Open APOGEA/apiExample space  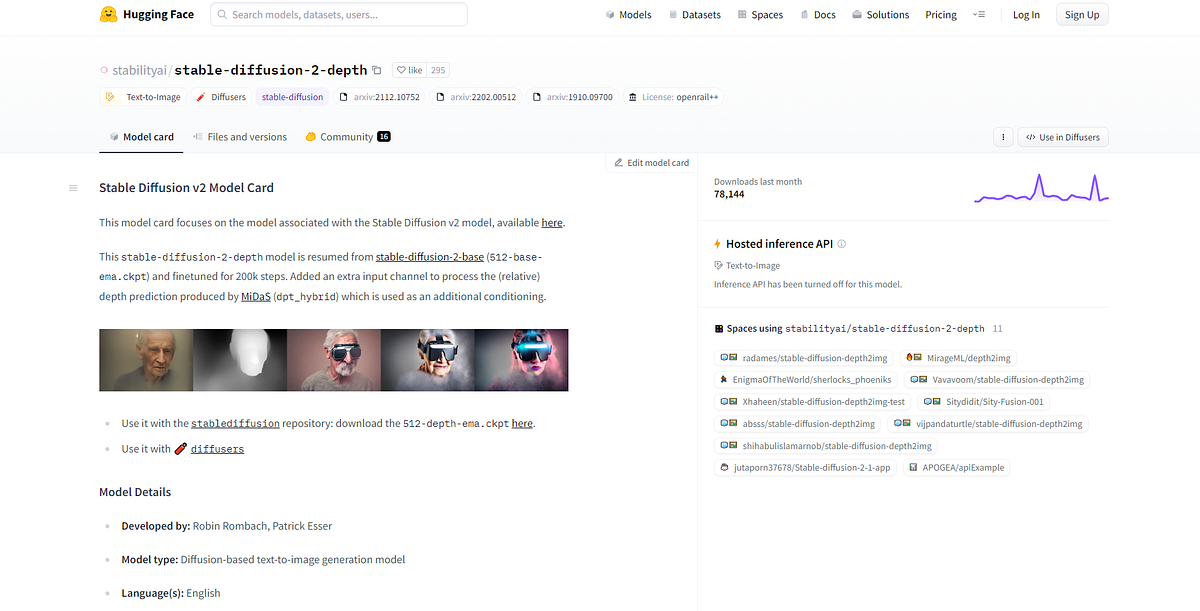pyautogui.click(x=958, y=467)
